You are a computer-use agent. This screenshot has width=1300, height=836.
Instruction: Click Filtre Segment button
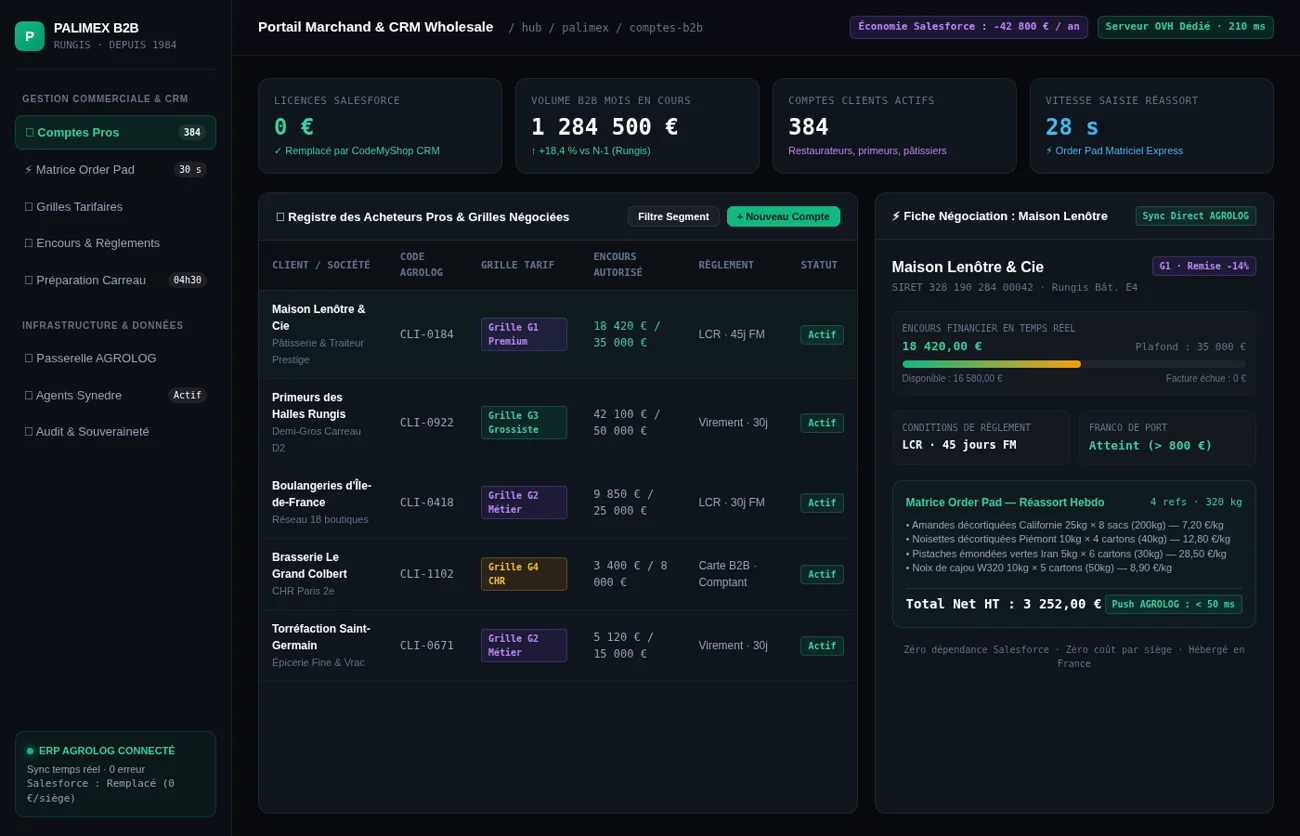[673, 216]
